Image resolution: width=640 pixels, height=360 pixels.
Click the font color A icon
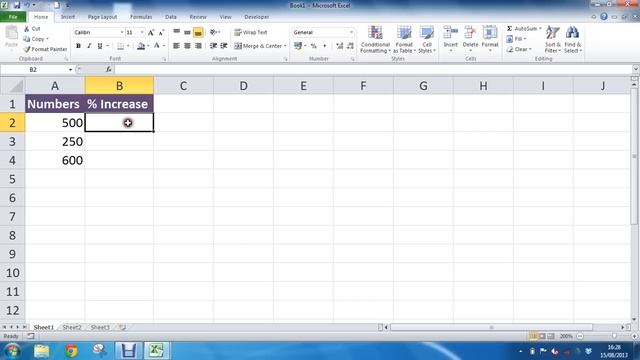[157, 46]
